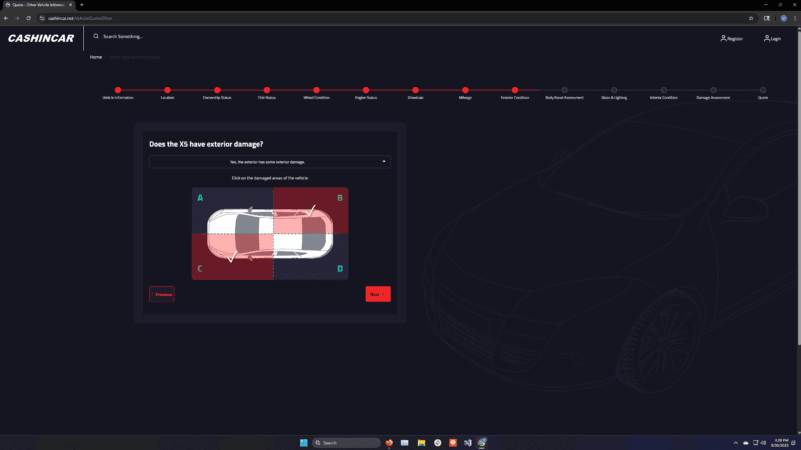Viewport: 801px width, 450px height.
Task: Click the Next button
Action: point(377,294)
